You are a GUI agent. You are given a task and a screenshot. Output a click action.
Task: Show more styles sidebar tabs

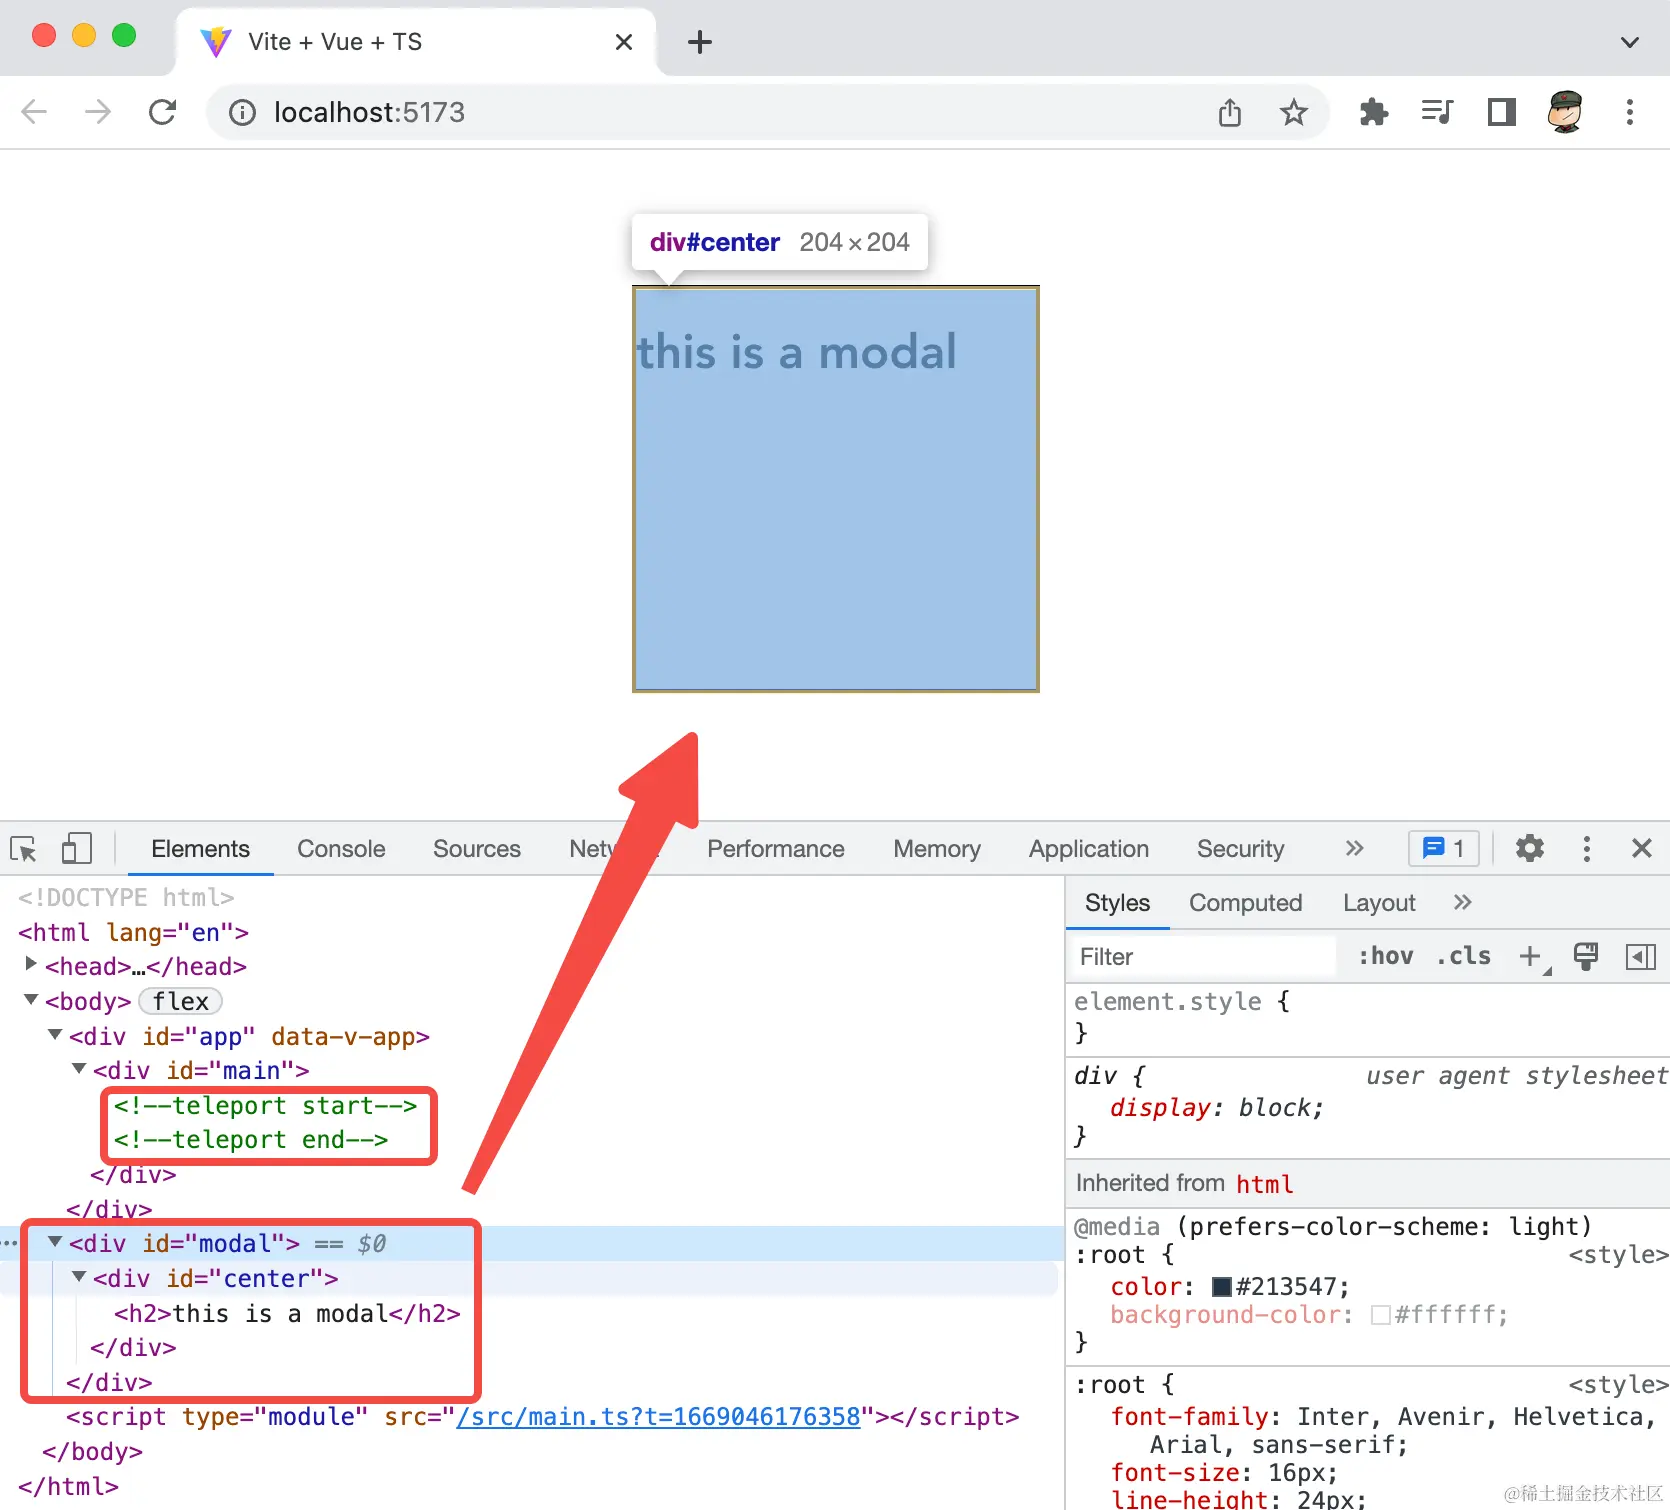point(1462,902)
